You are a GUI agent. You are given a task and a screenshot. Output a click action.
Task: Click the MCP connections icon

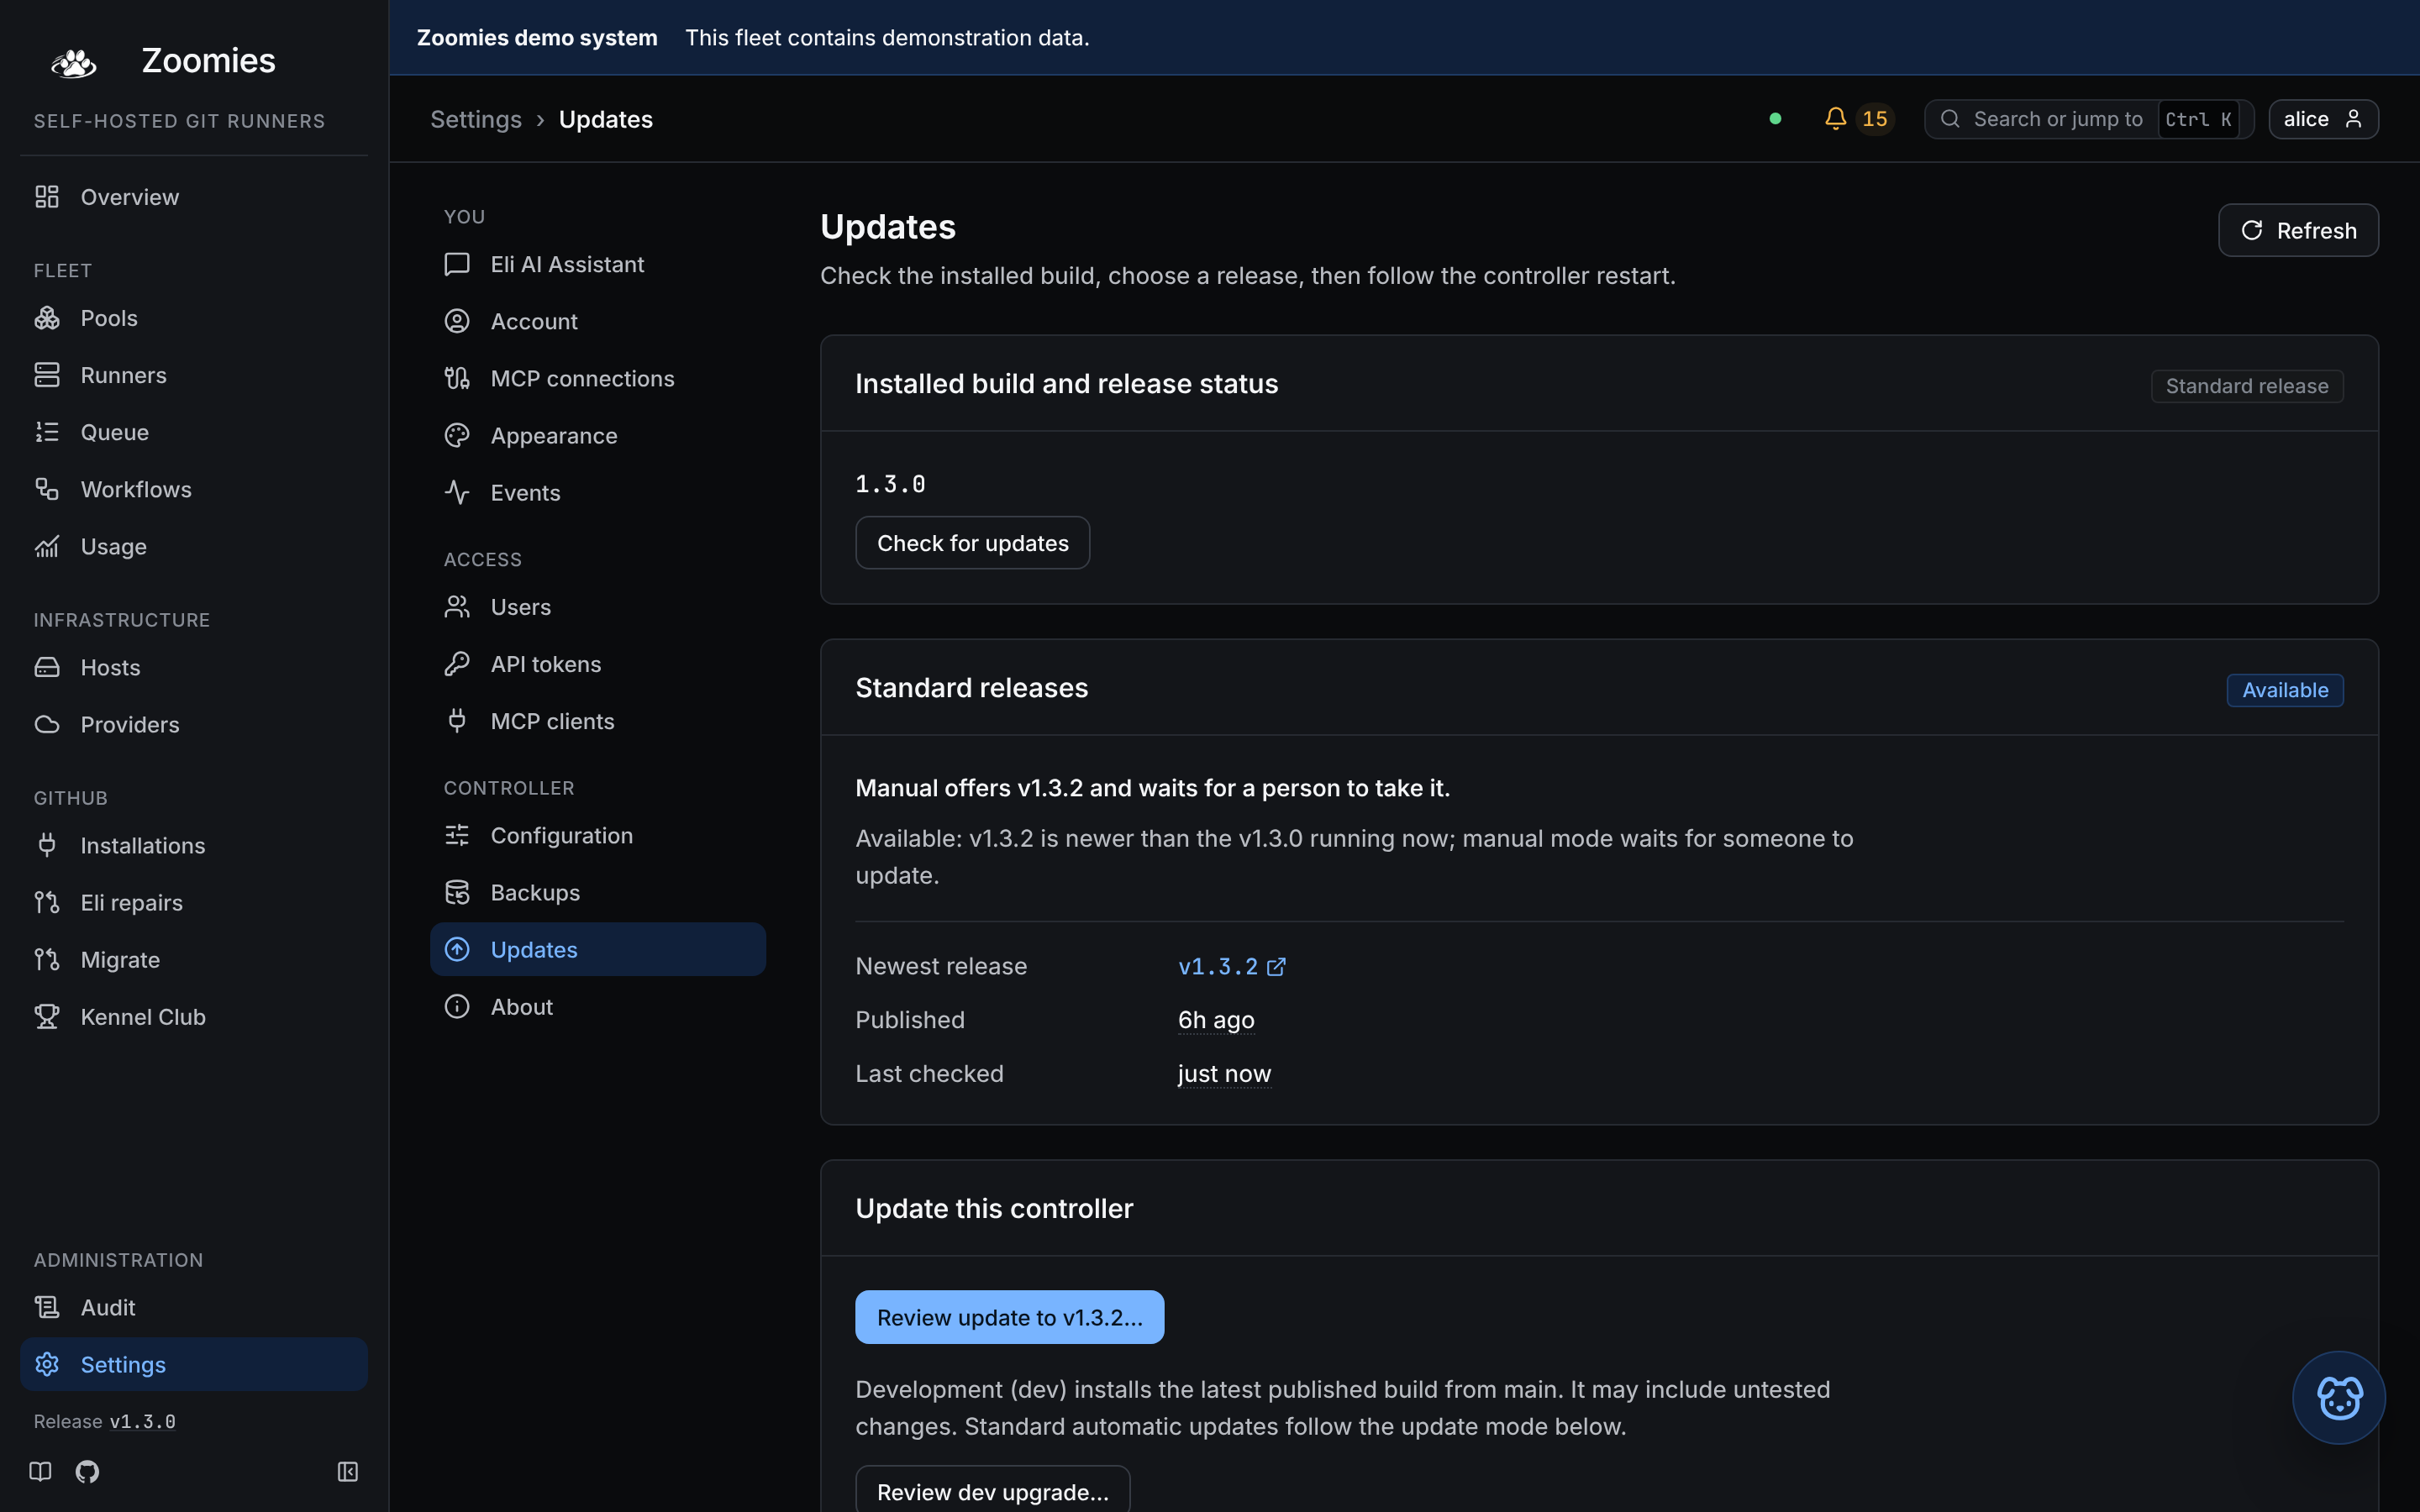pos(457,378)
